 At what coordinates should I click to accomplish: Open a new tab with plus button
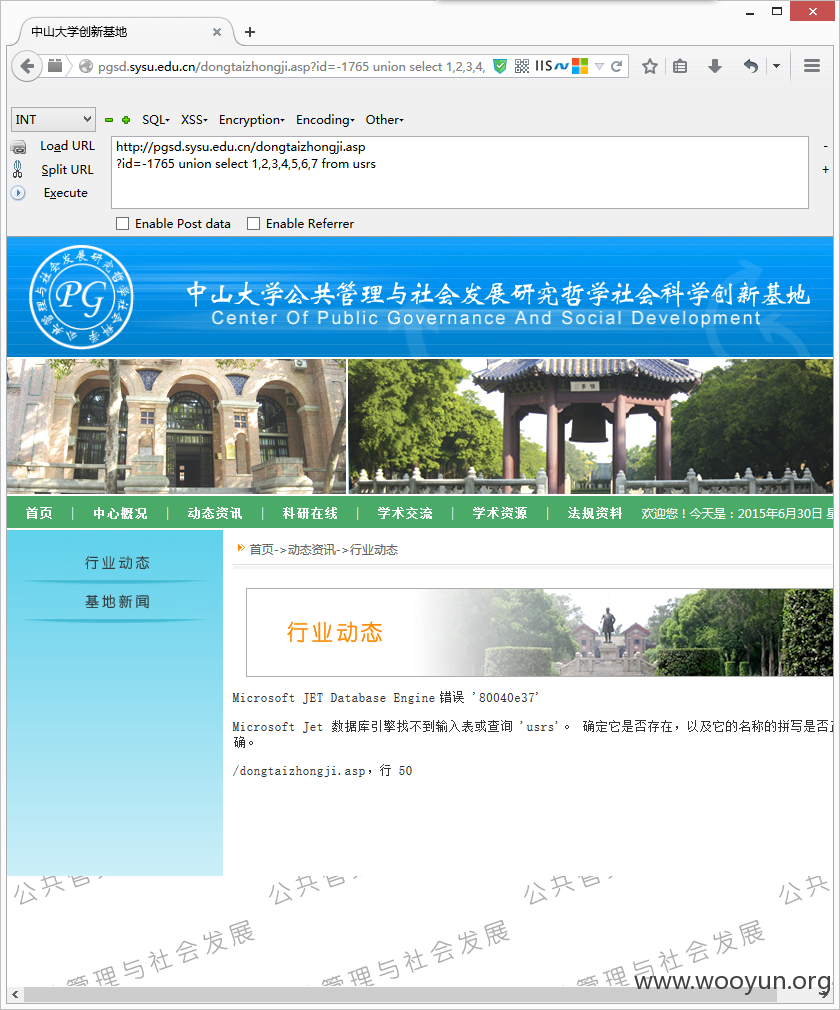250,32
